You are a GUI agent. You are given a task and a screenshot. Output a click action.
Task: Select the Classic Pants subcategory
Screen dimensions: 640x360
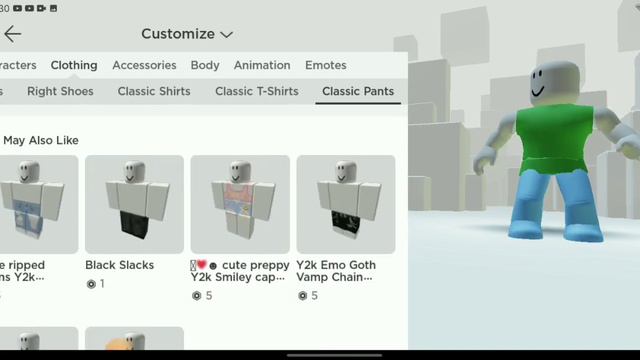pyautogui.click(x=358, y=91)
